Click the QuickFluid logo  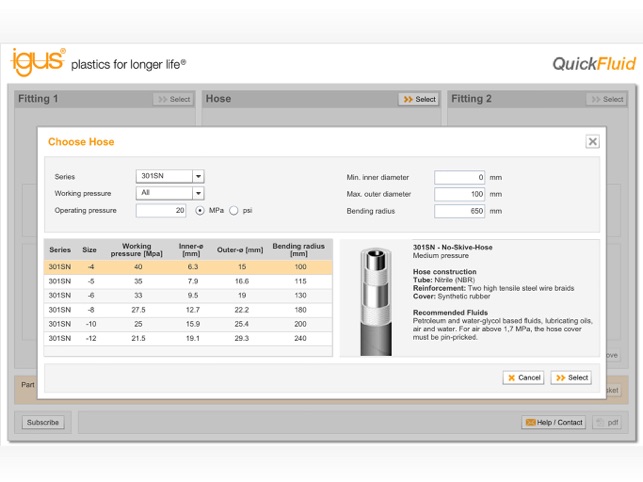[593, 64]
